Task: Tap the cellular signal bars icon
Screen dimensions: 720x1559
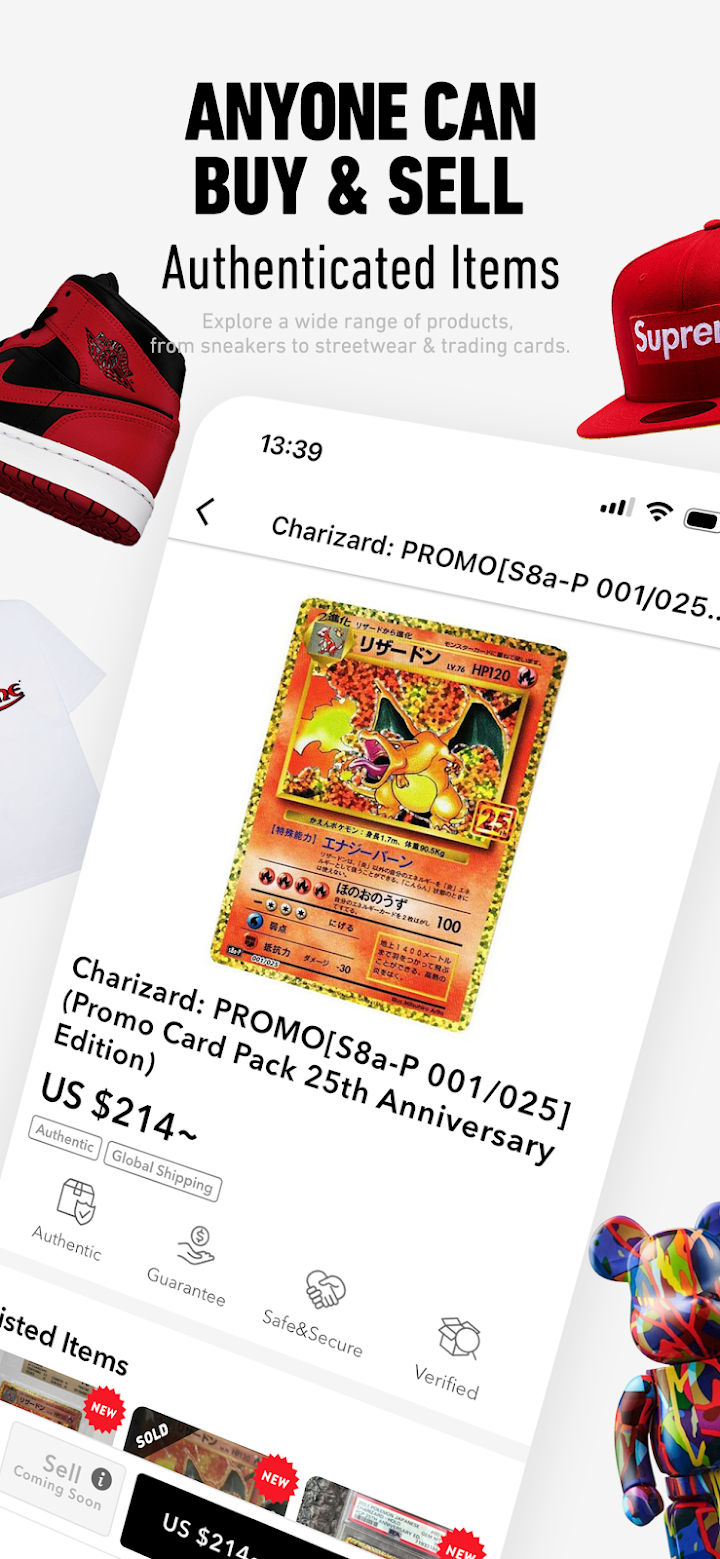Action: click(x=617, y=506)
